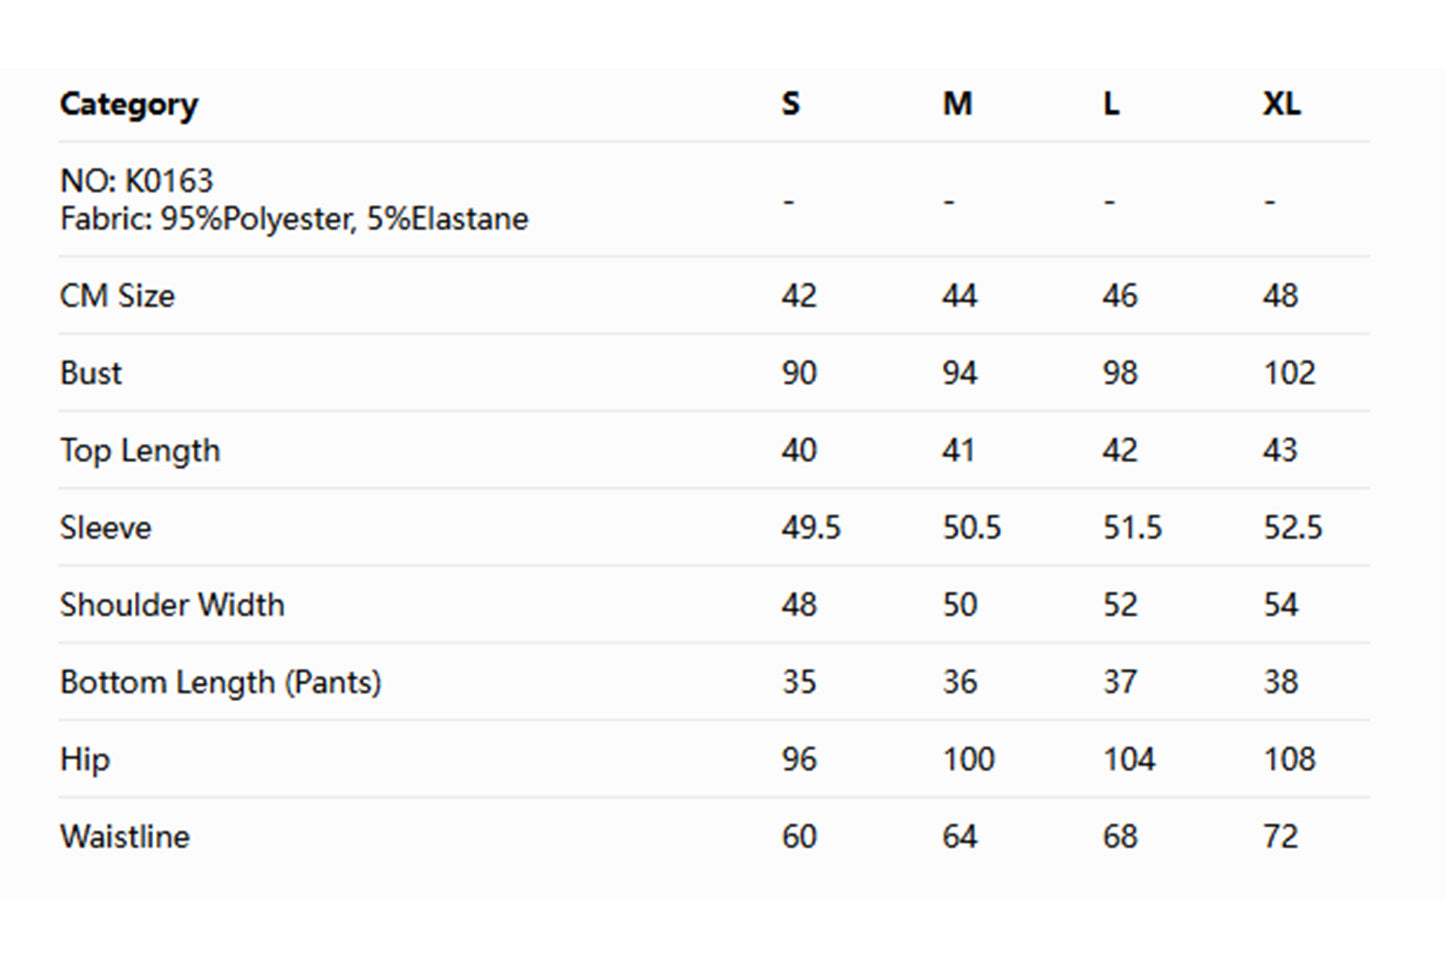Select the Top Length row label

(x=140, y=451)
